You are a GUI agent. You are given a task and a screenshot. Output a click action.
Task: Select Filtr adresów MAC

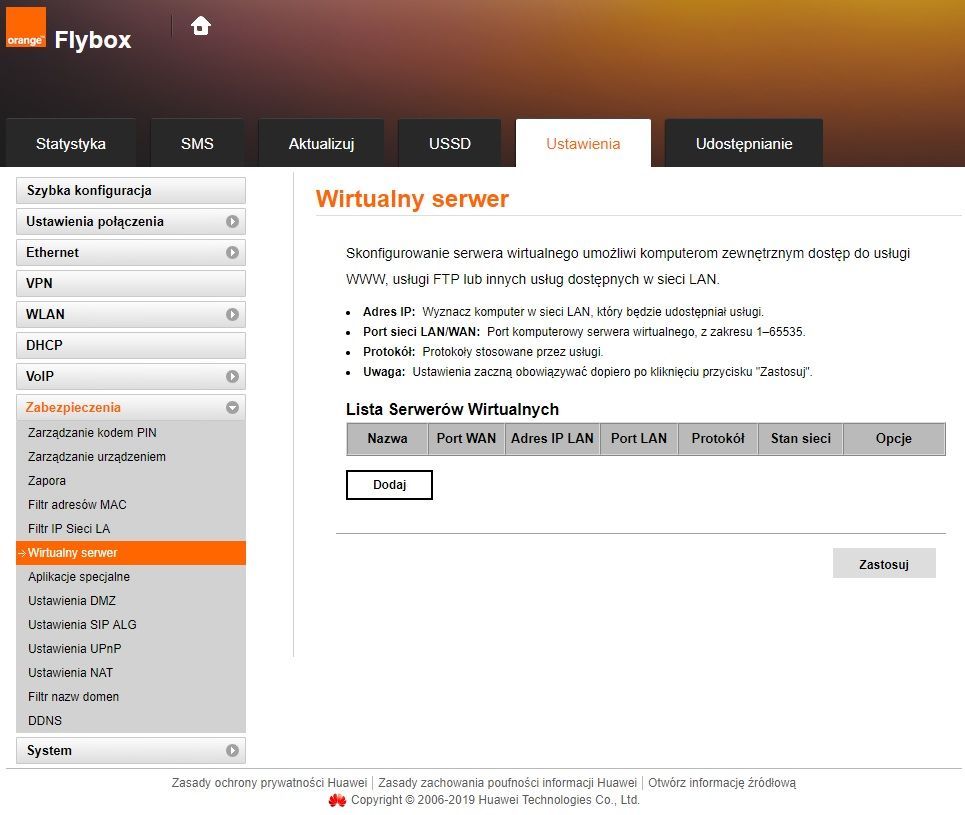click(x=77, y=505)
